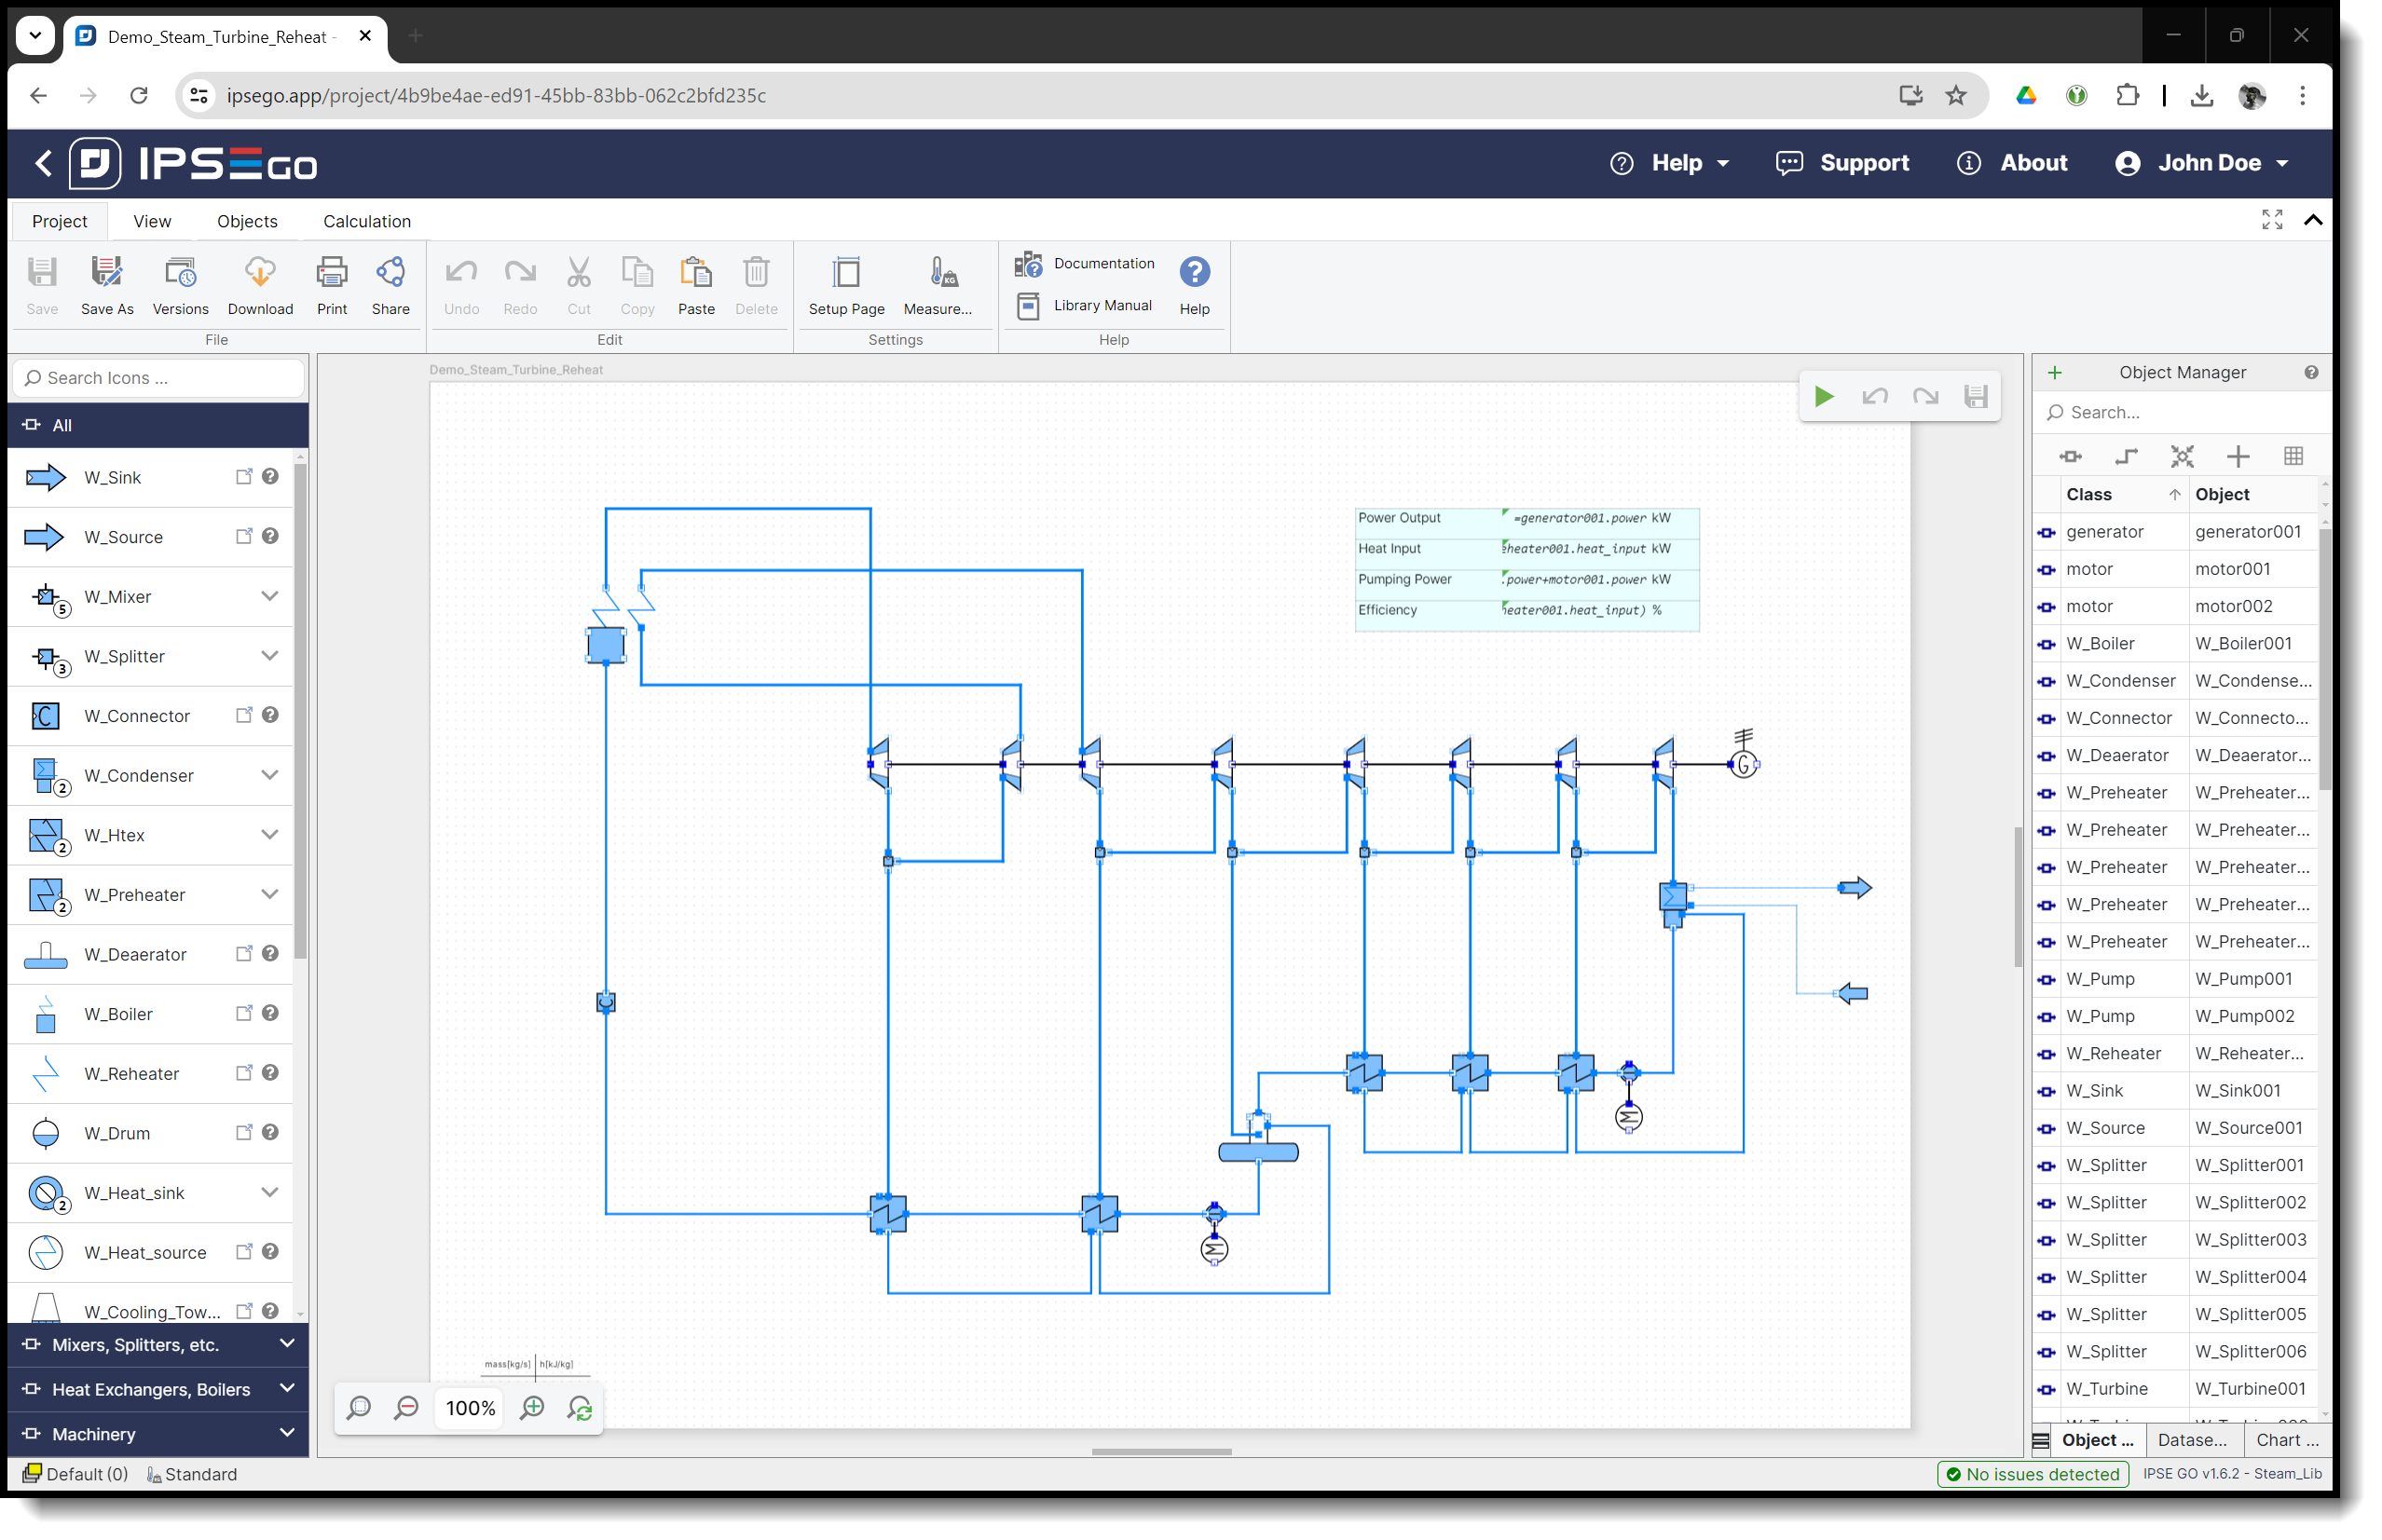
Task: Collapse the ribbon with the up chevron
Action: coord(2312,220)
